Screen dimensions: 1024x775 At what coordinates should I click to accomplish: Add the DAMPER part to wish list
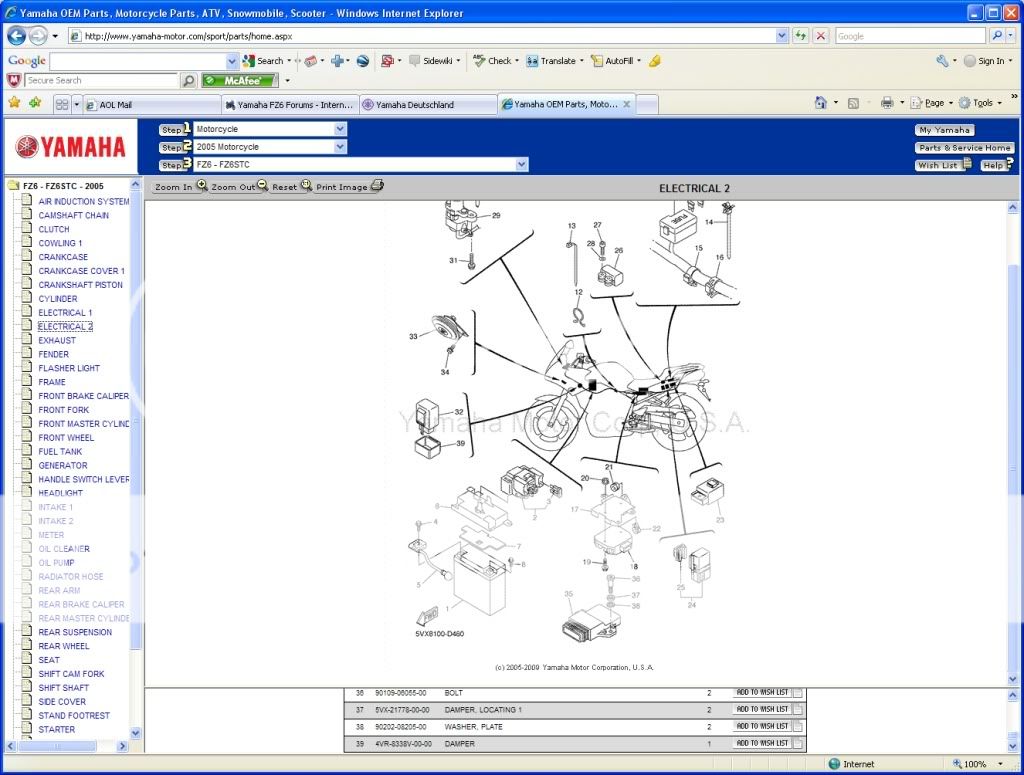point(763,743)
